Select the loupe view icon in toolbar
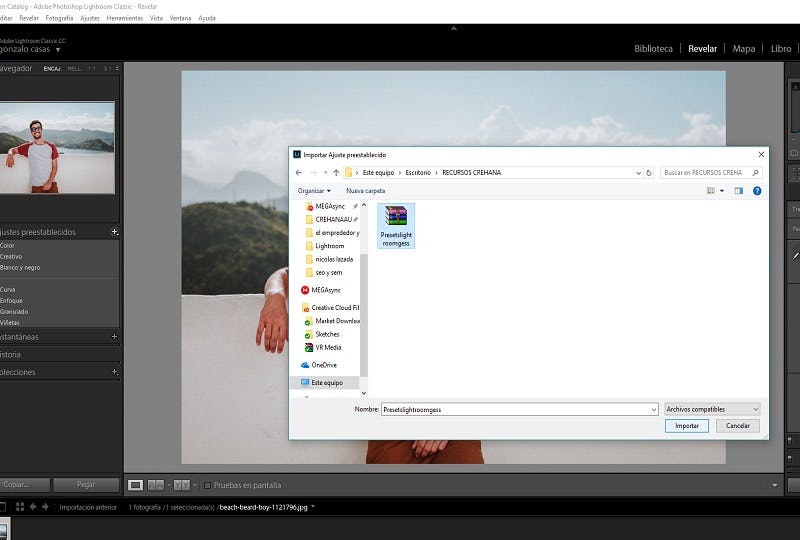 (135, 485)
